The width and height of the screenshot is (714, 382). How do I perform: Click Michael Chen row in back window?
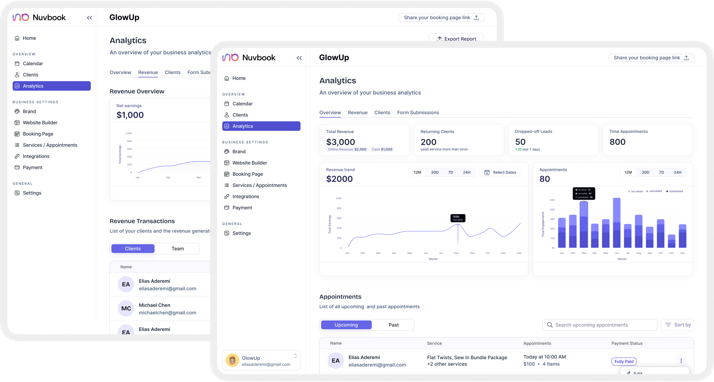[x=160, y=309]
